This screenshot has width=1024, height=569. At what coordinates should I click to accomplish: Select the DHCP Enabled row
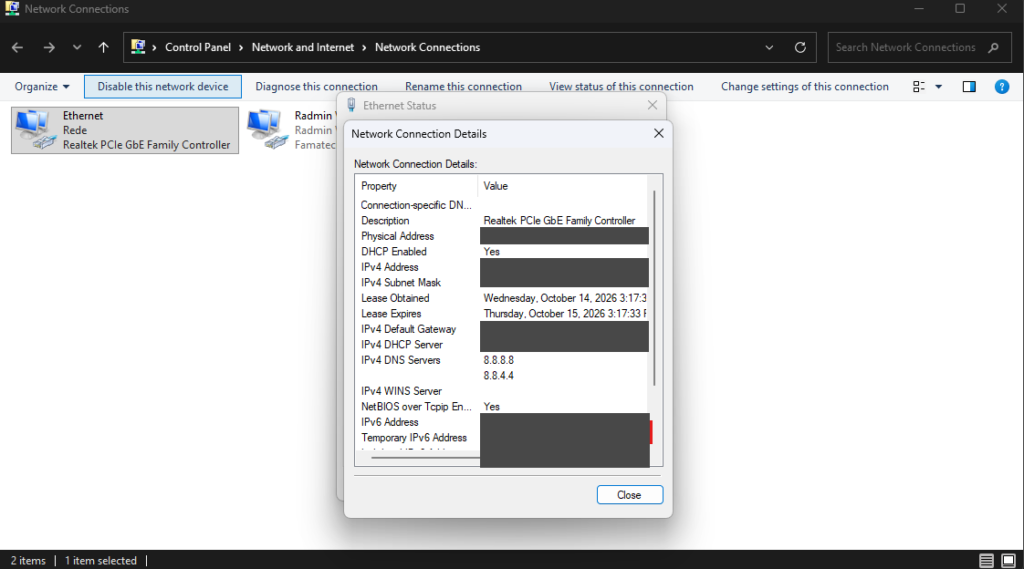click(502, 252)
